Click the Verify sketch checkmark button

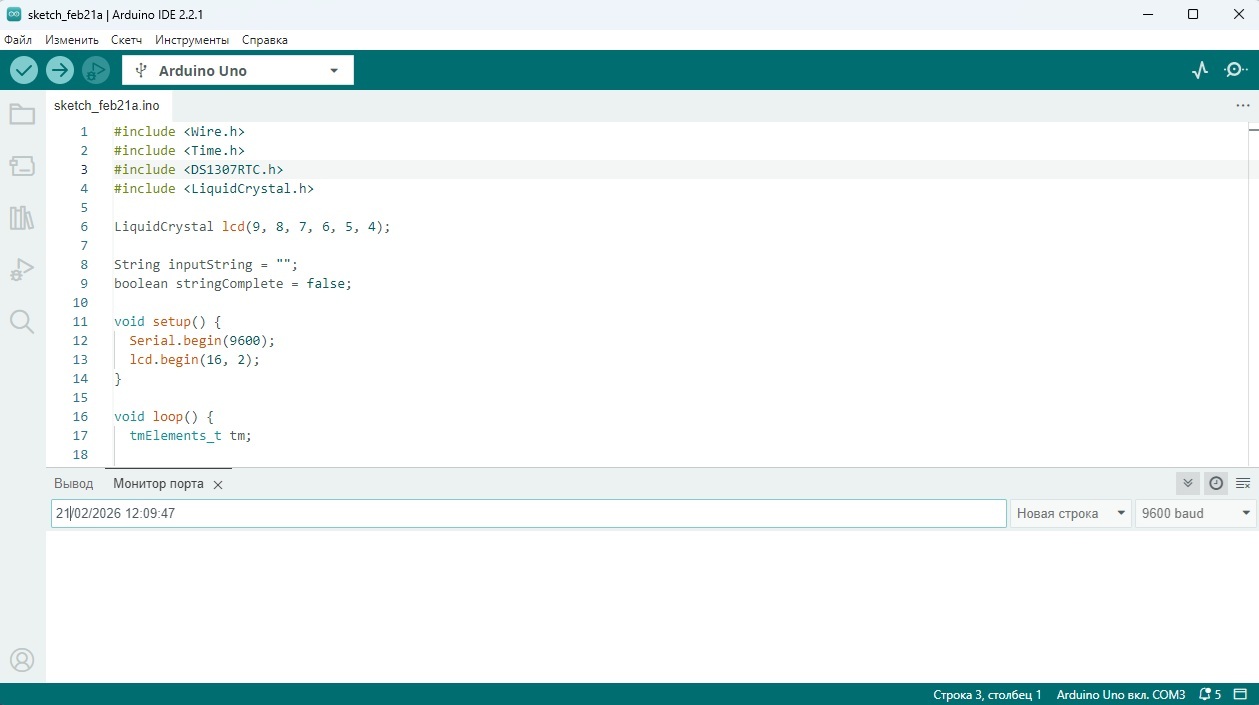pyautogui.click(x=24, y=70)
